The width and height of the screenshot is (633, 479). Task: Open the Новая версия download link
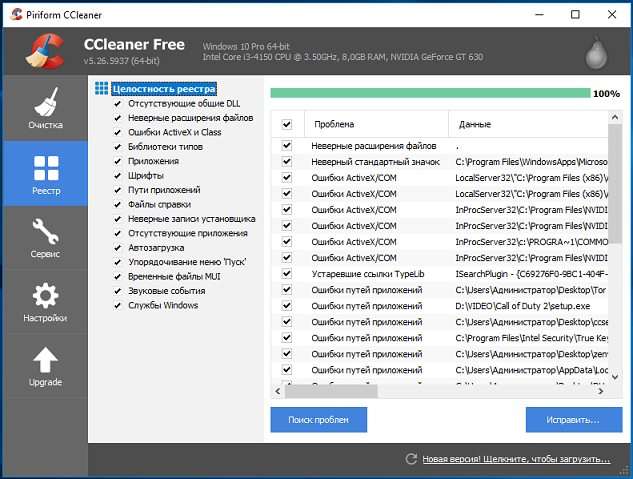[x=516, y=459]
